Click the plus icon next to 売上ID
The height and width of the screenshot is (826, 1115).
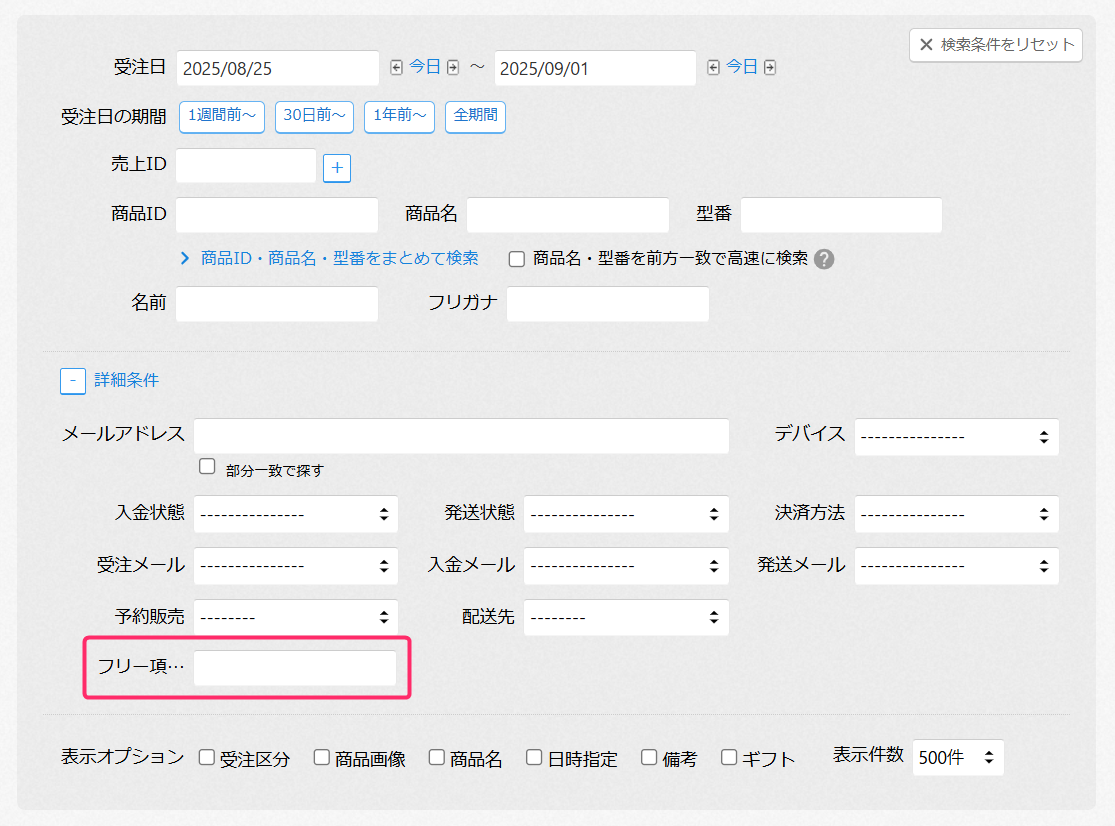(x=337, y=168)
